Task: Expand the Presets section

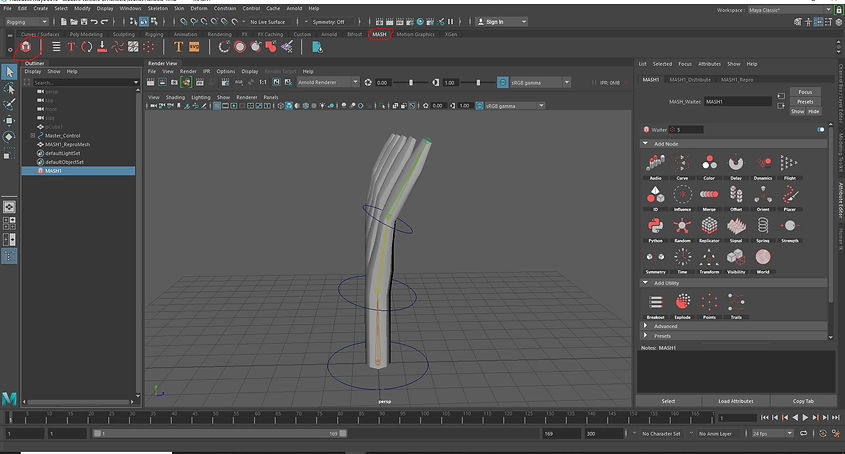Action: pos(645,335)
